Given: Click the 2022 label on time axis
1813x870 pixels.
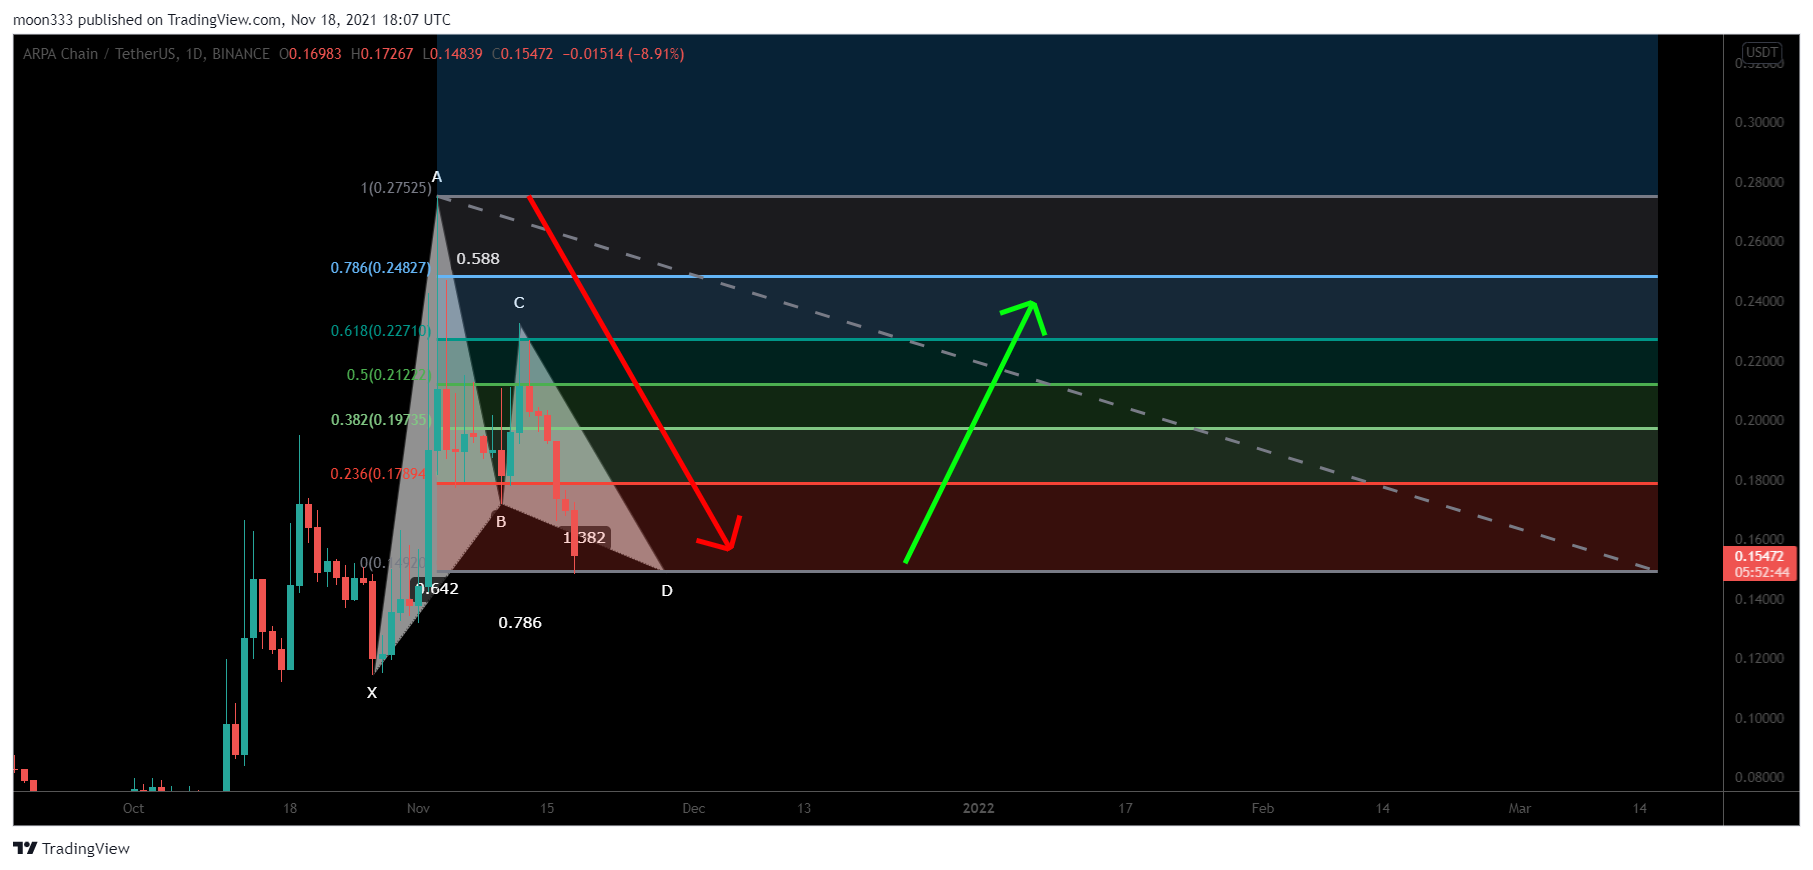Looking at the screenshot, I should [978, 808].
